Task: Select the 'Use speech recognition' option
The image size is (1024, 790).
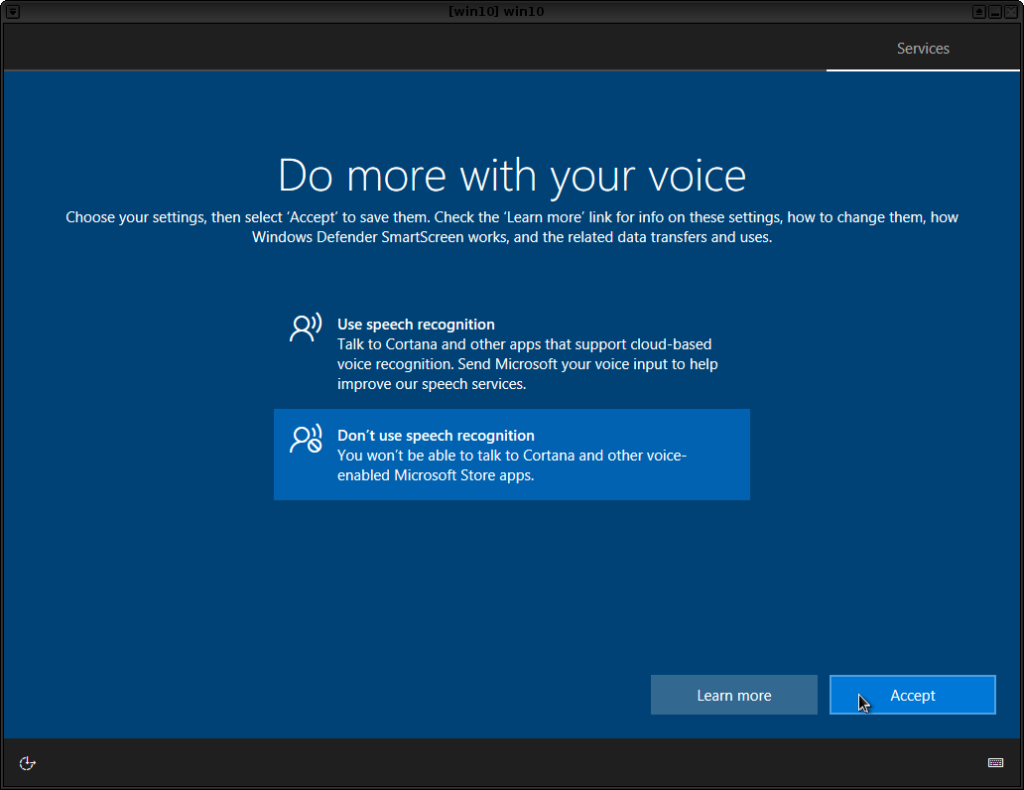Action: pyautogui.click(x=511, y=354)
